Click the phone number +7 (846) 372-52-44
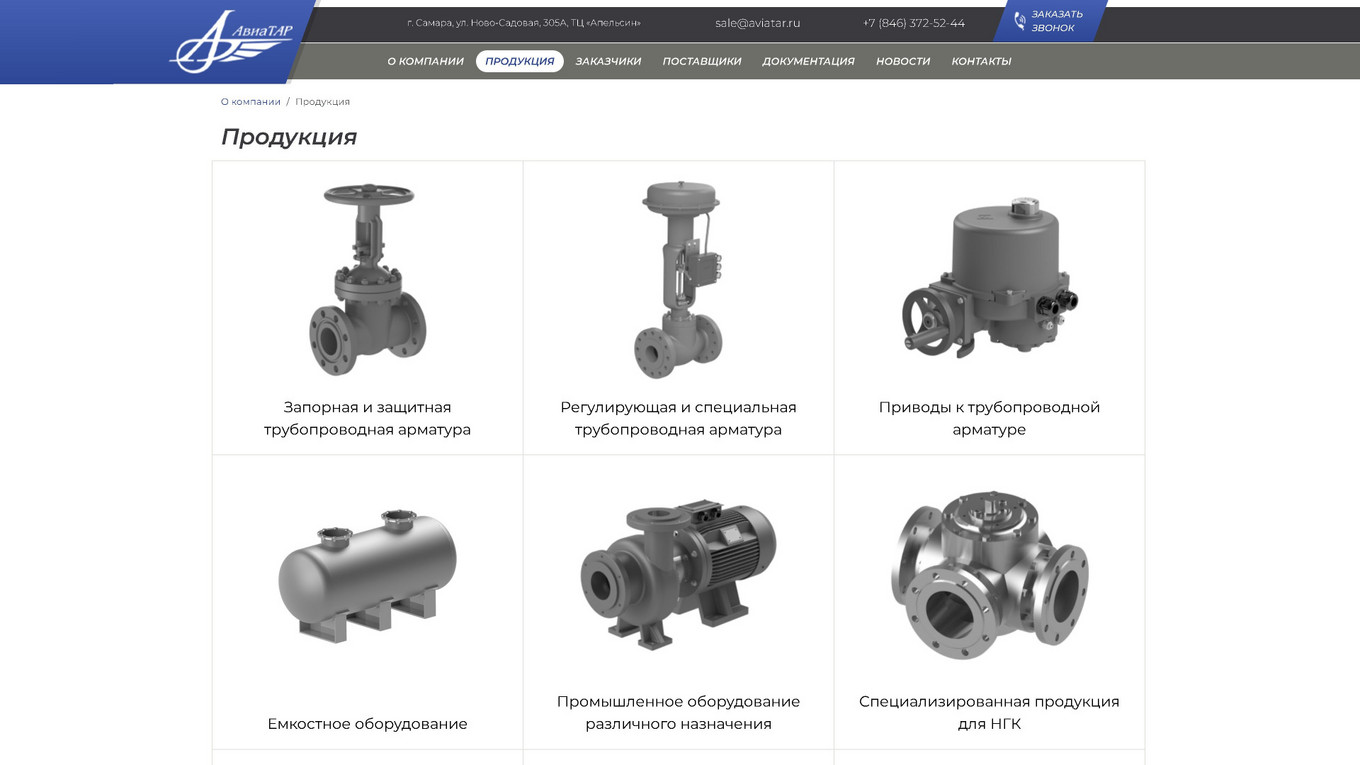 [914, 23]
